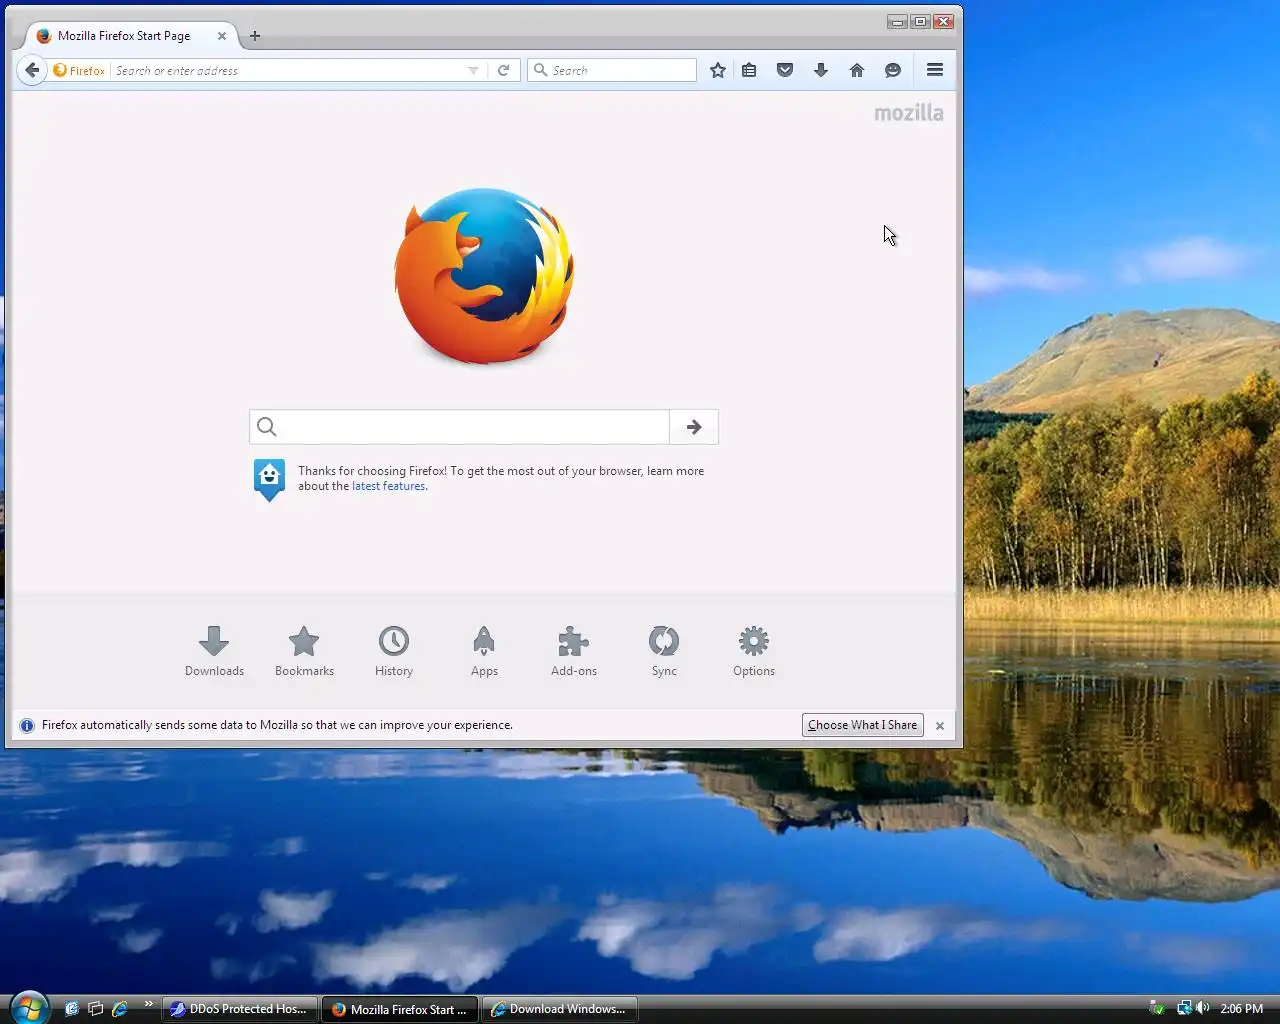Click Mozilla Firefox Start taskbar button

(400, 1009)
